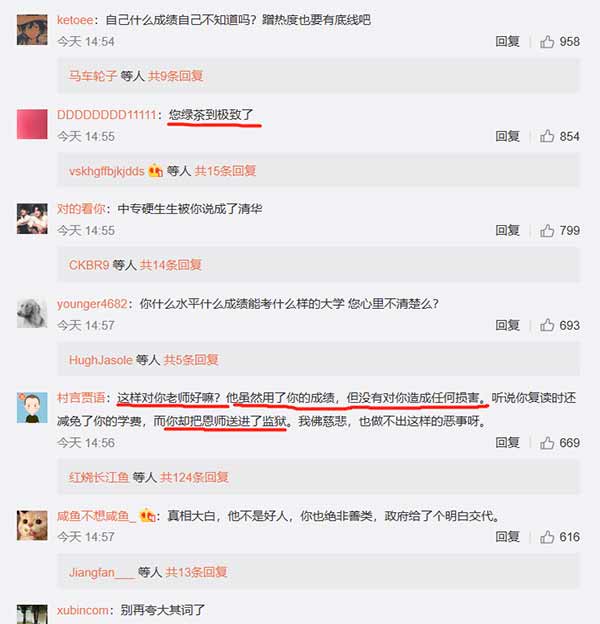The image size is (600, 624).
Task: Open username link xubincom
Action: (82, 610)
